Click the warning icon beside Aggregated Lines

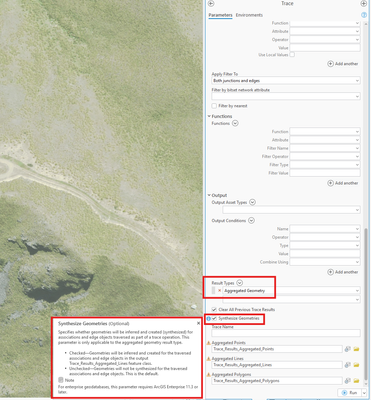(209, 359)
